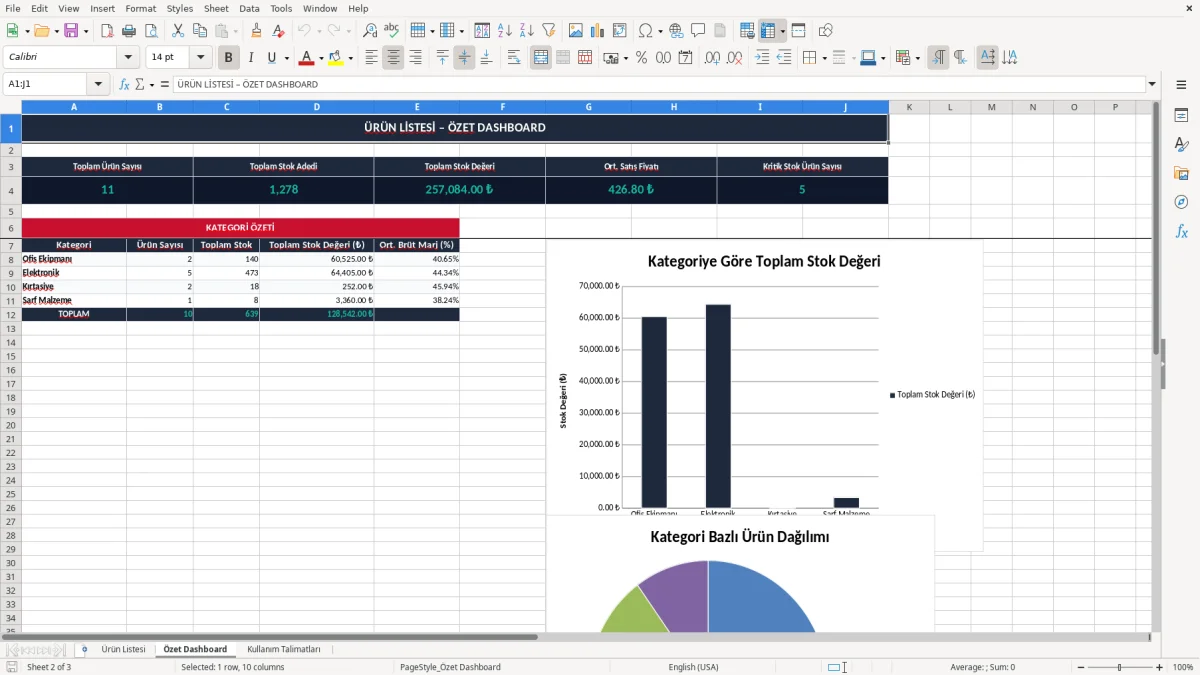This screenshot has height=675, width=1200.
Task: Click the zoom slider handle in status bar
Action: pyautogui.click(x=1120, y=667)
